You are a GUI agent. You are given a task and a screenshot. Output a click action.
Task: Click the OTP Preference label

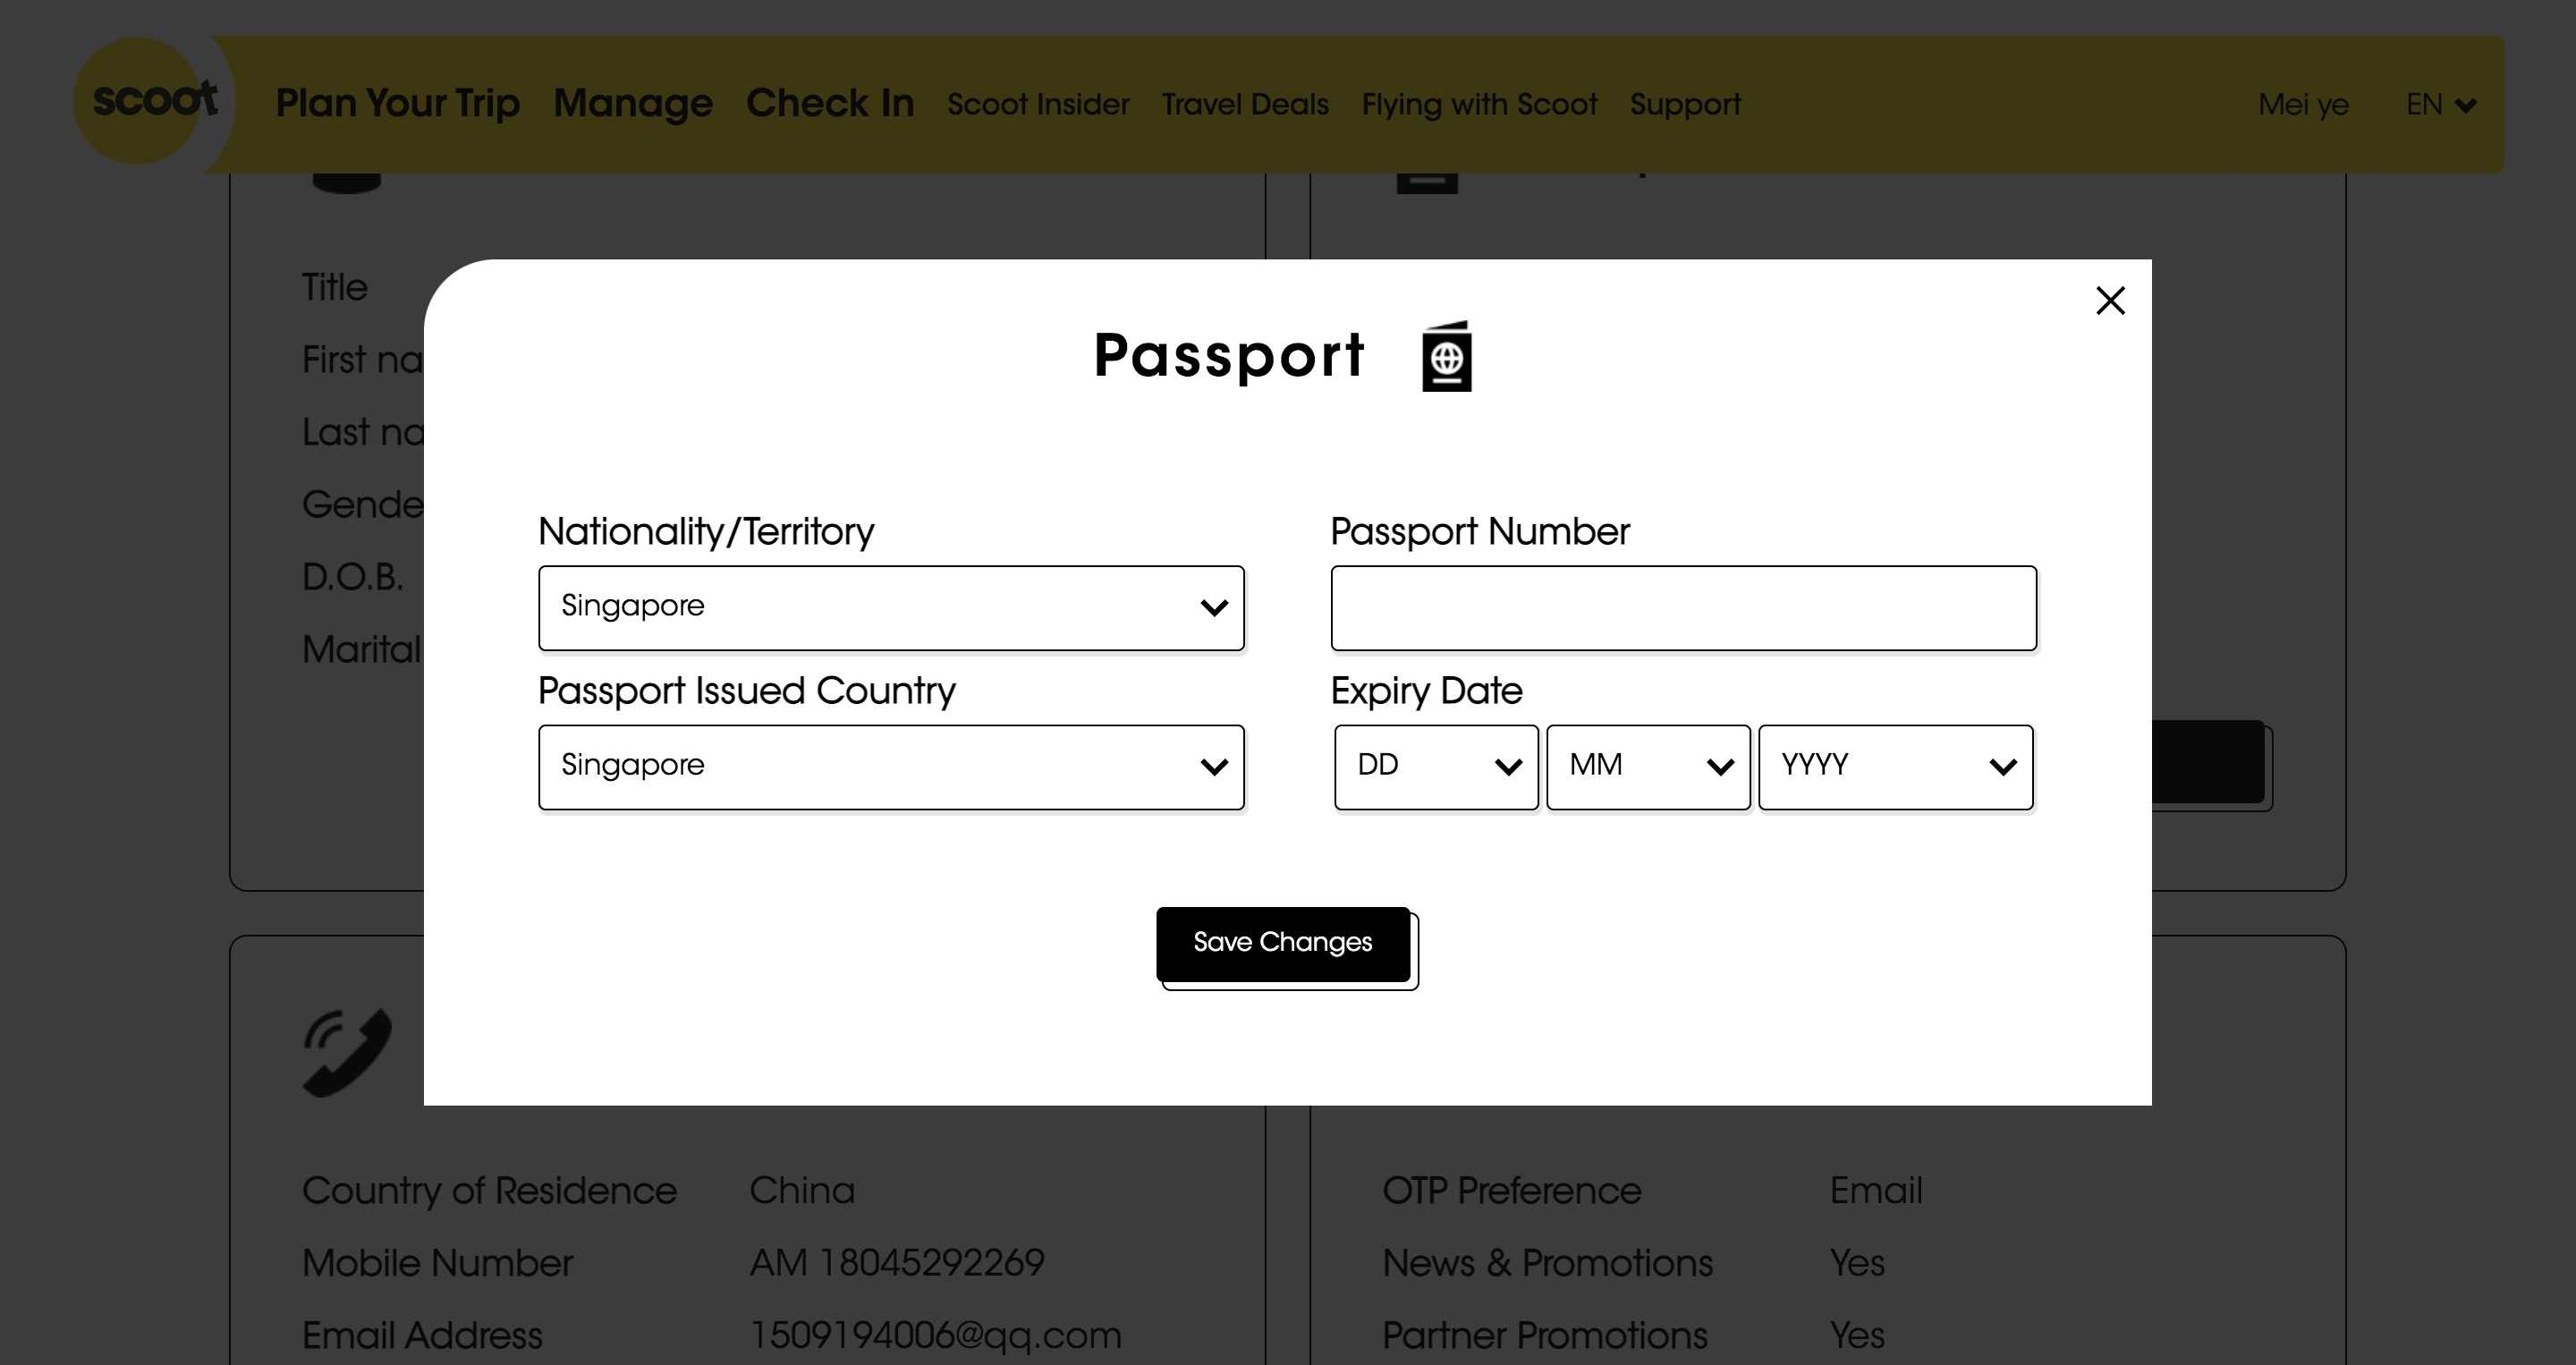click(x=1512, y=1190)
